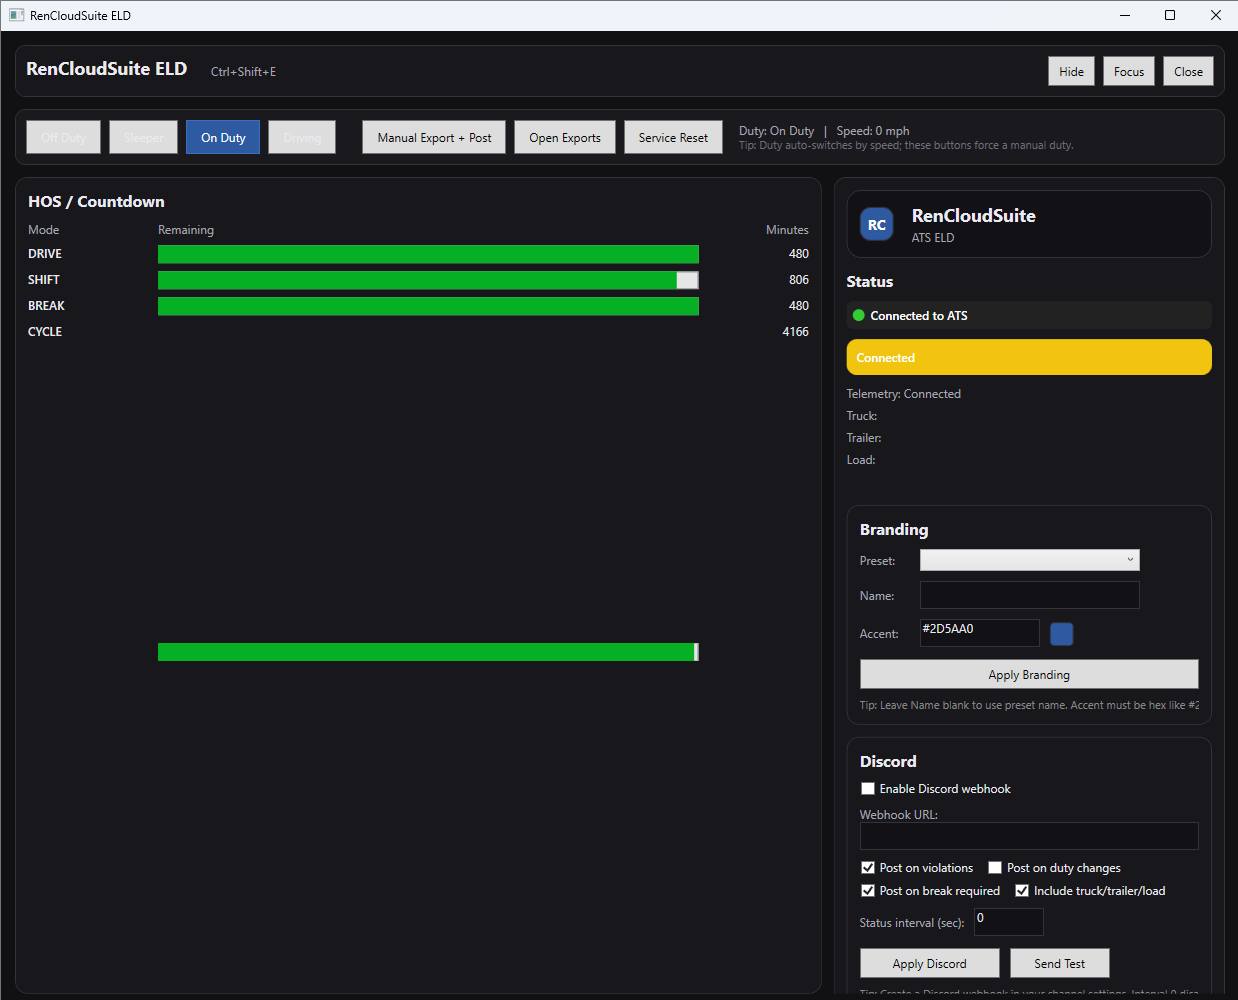Uncheck Post on violations

click(868, 868)
